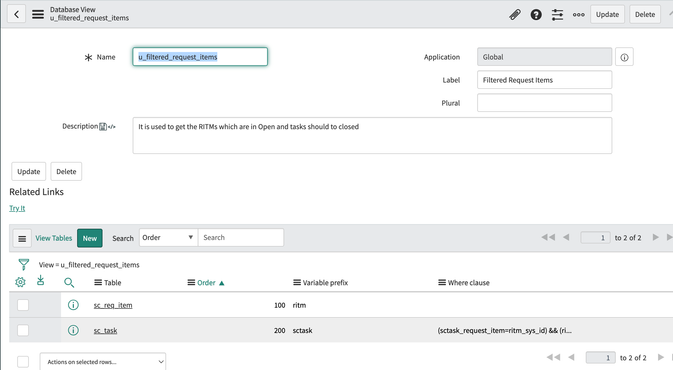Open the sc_req_item table link
Viewport: 673px width, 370px height.
pos(113,305)
